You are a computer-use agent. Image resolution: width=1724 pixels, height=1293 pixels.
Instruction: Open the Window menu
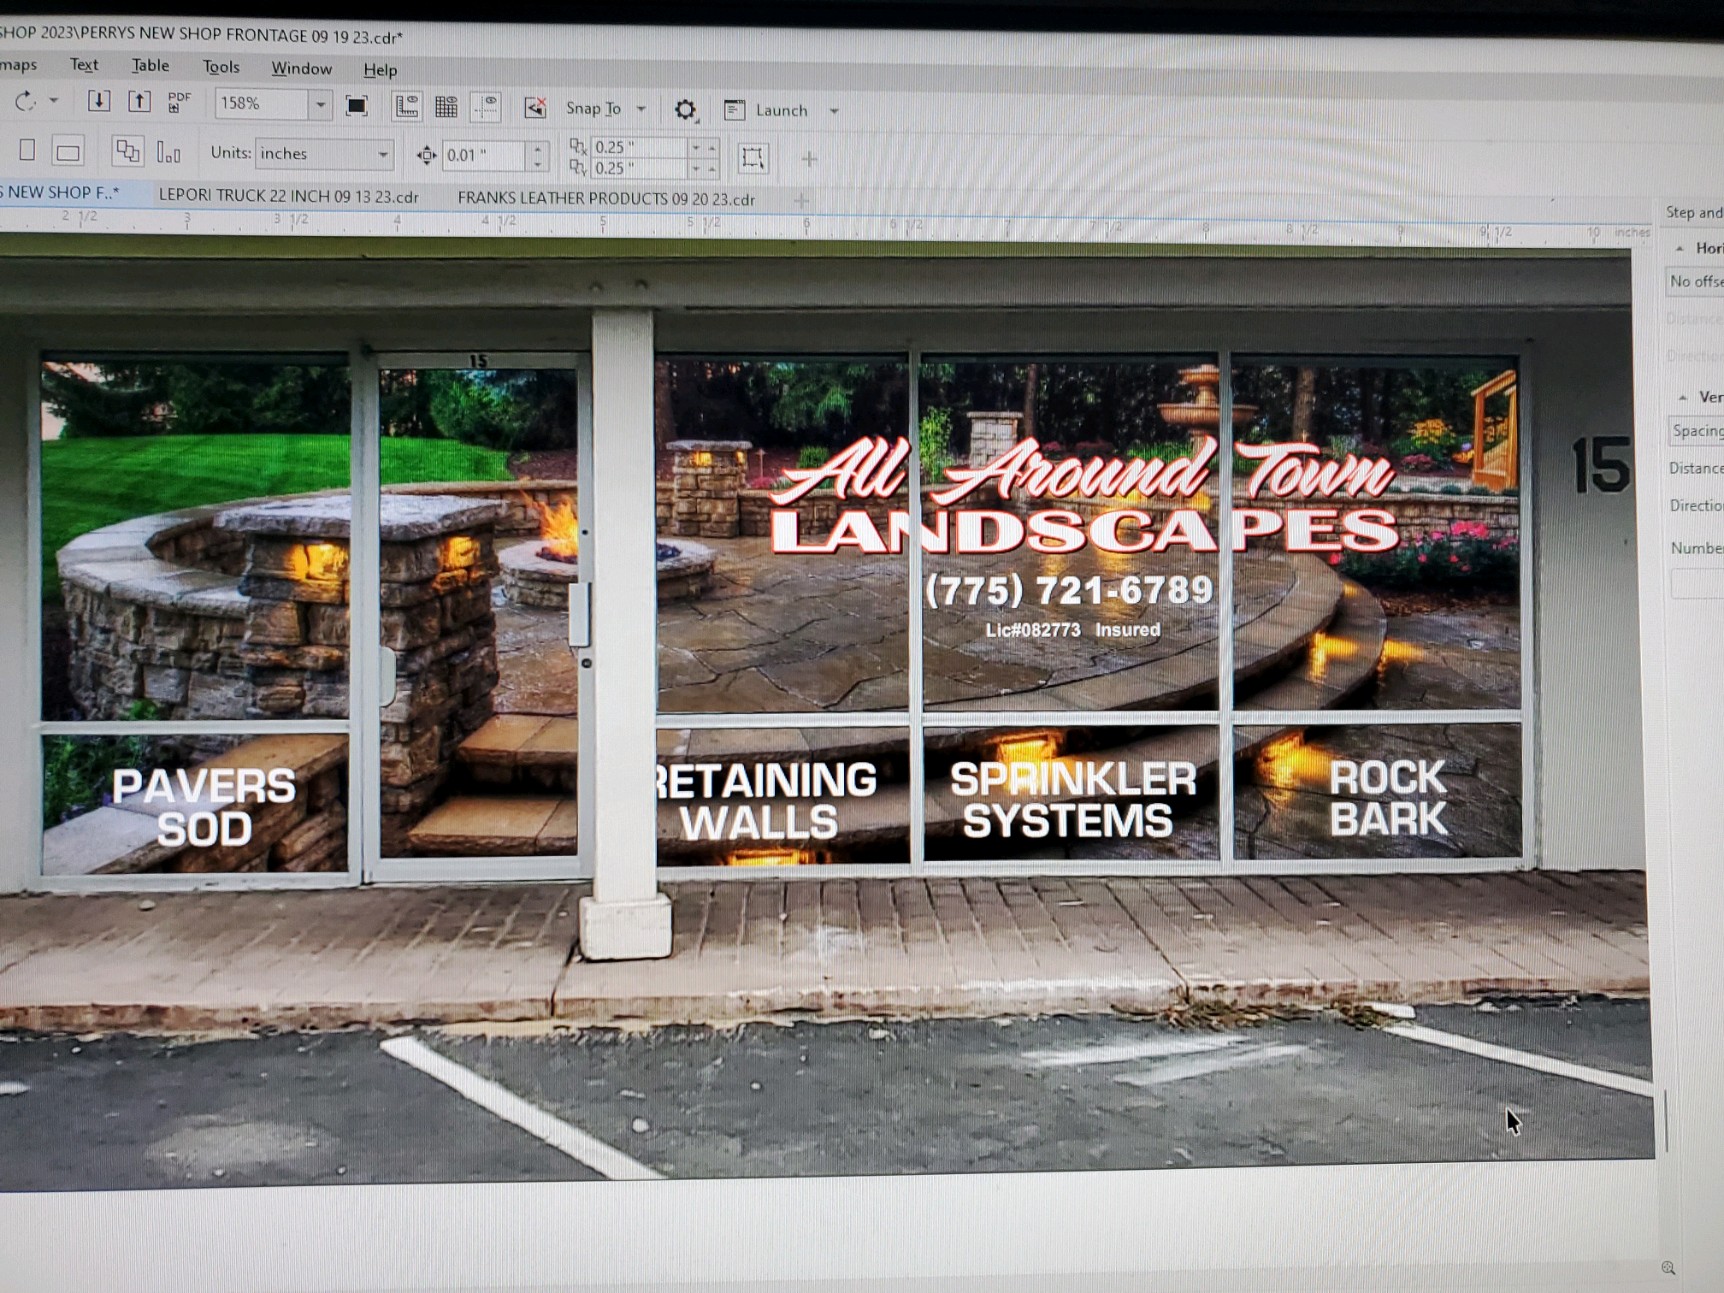pos(301,68)
